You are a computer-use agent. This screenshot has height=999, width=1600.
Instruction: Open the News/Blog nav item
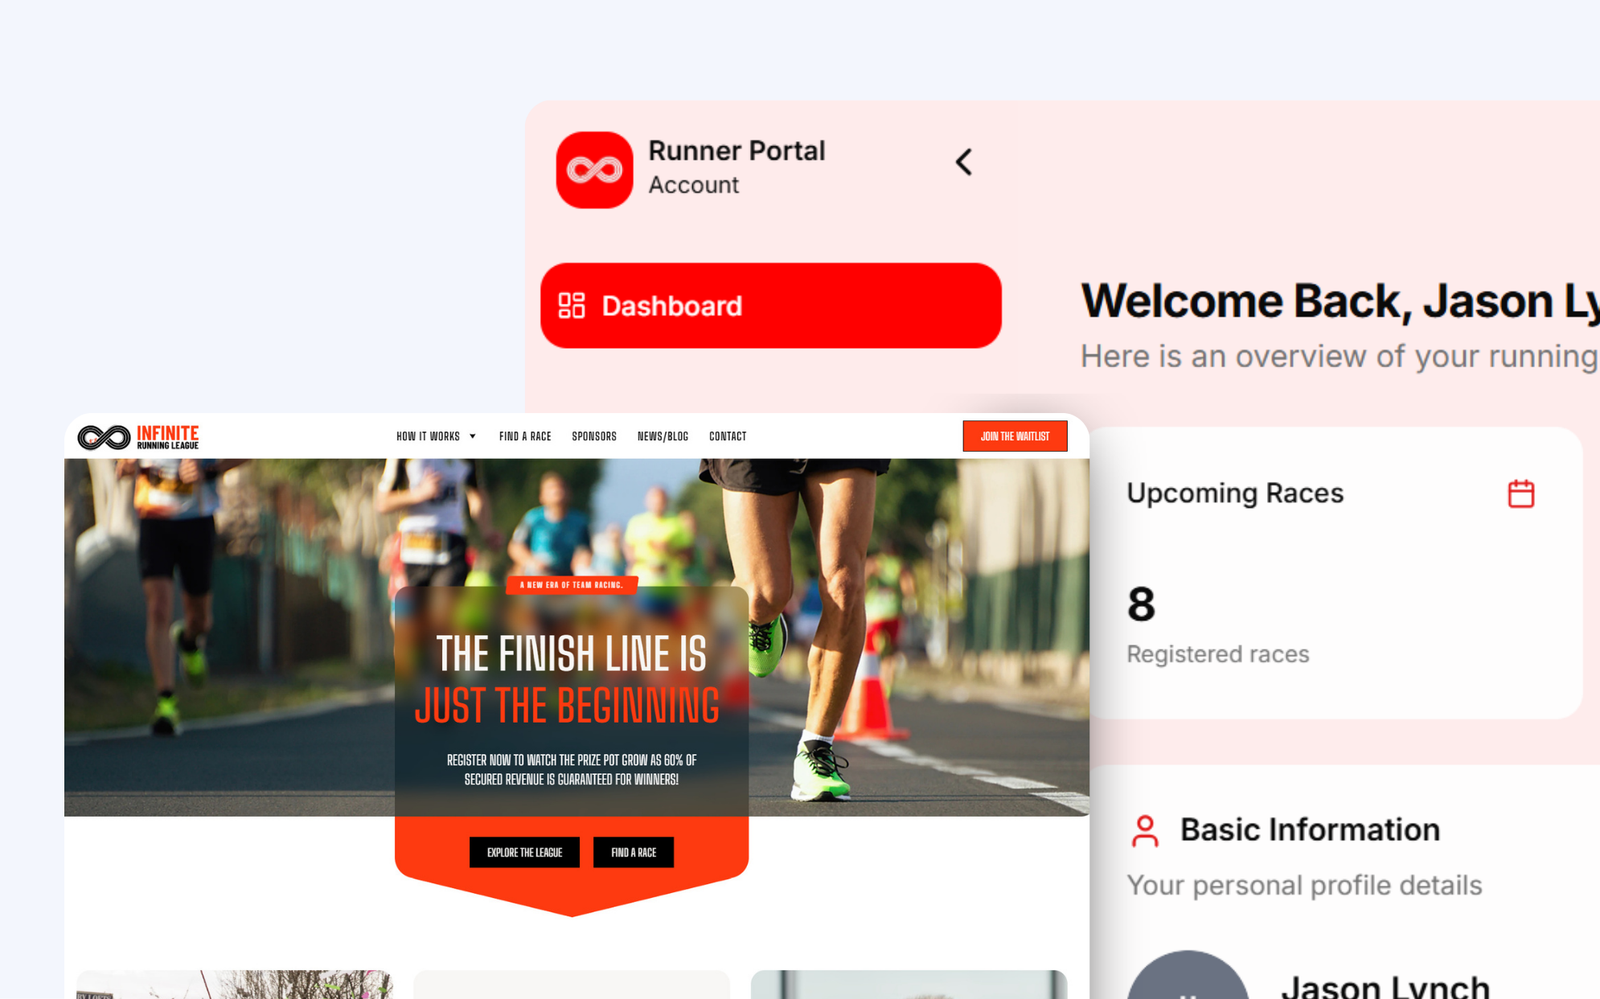(663, 437)
